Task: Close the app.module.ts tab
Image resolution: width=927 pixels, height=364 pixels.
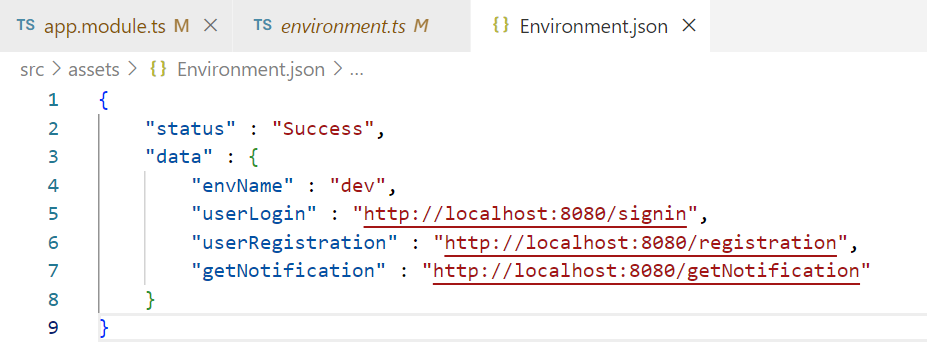Action: [210, 25]
